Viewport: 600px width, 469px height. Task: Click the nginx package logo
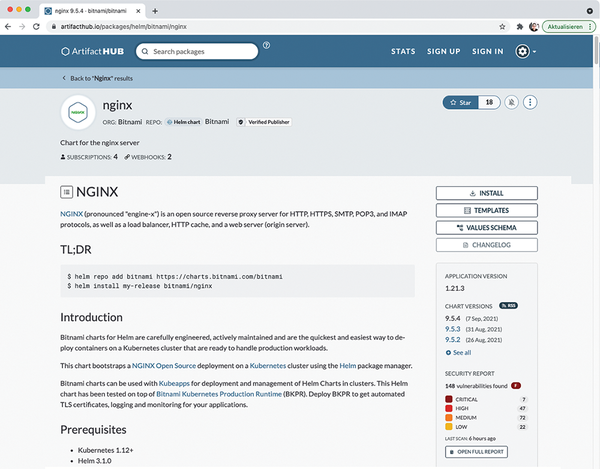tap(78, 112)
